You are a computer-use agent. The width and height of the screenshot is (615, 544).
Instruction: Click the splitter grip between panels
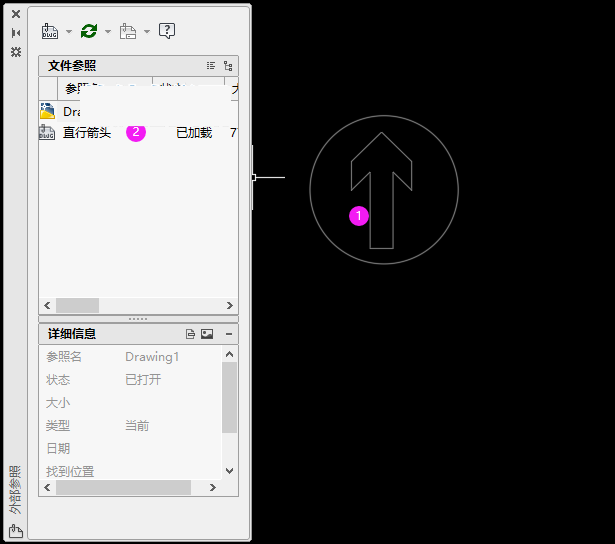pos(138,319)
